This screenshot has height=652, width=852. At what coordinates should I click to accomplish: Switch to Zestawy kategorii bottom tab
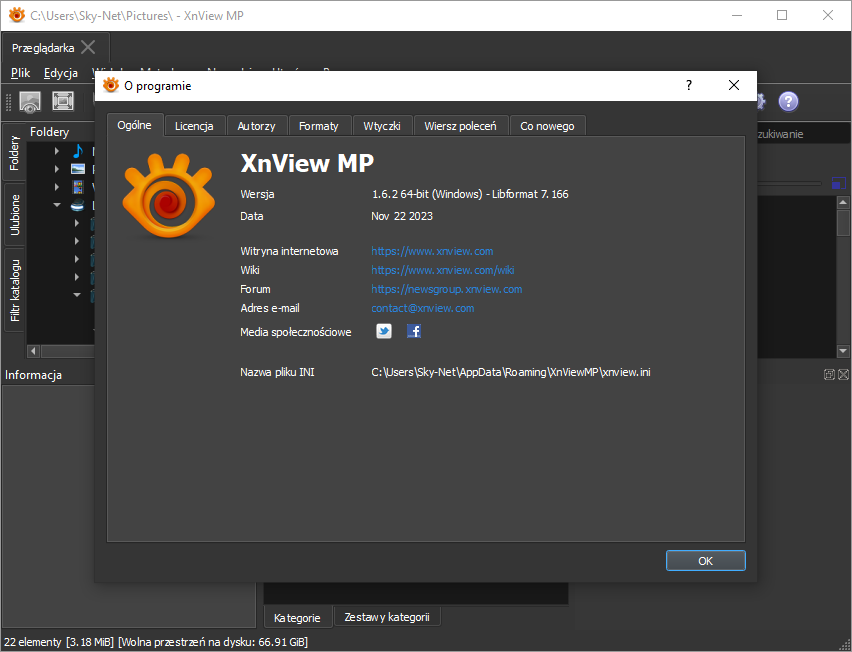(x=387, y=617)
